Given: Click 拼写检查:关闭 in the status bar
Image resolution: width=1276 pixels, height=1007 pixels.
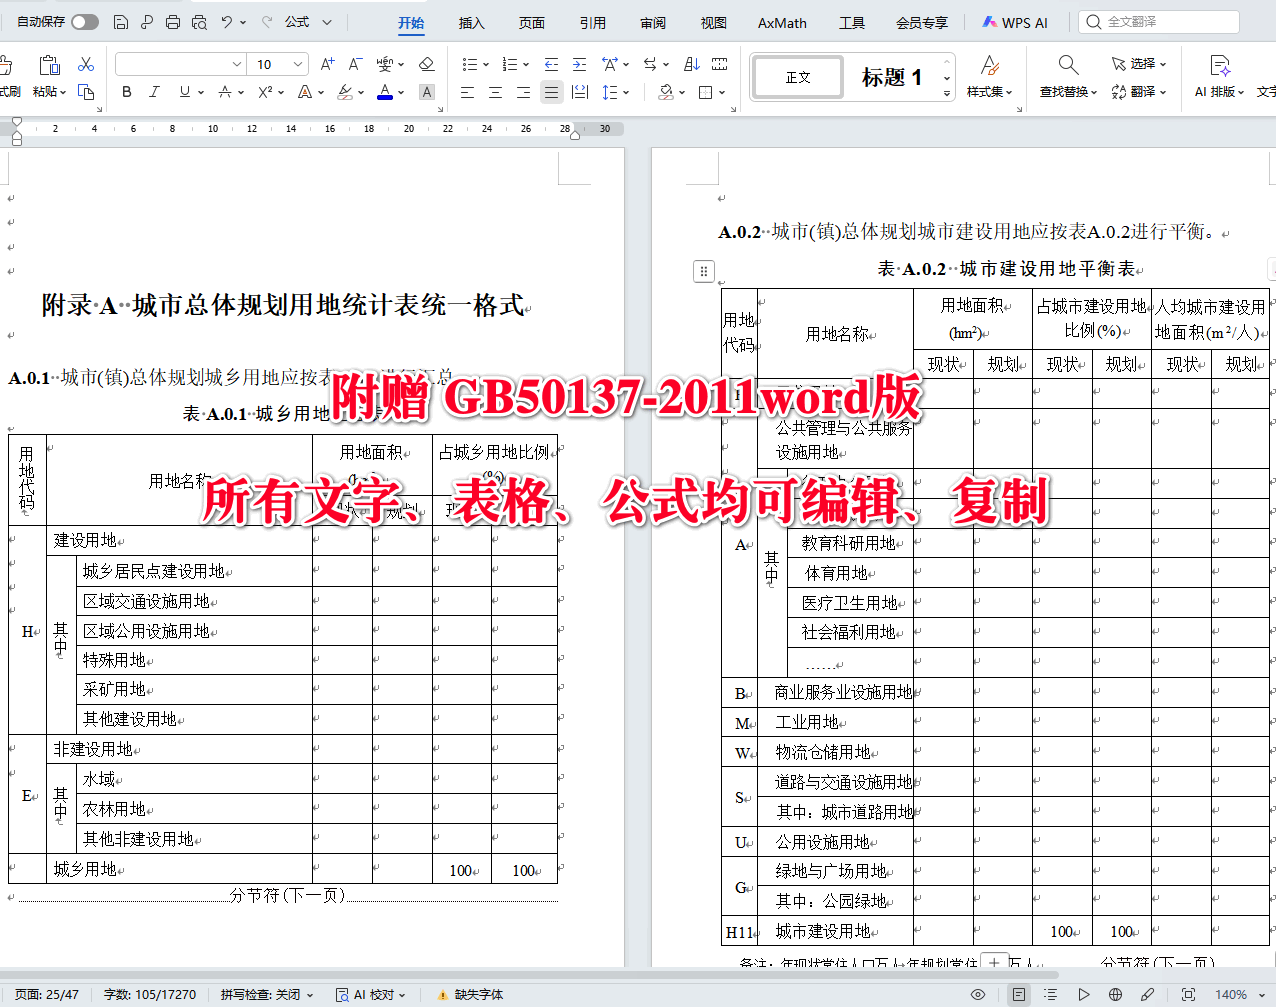Looking at the screenshot, I should pyautogui.click(x=260, y=995).
